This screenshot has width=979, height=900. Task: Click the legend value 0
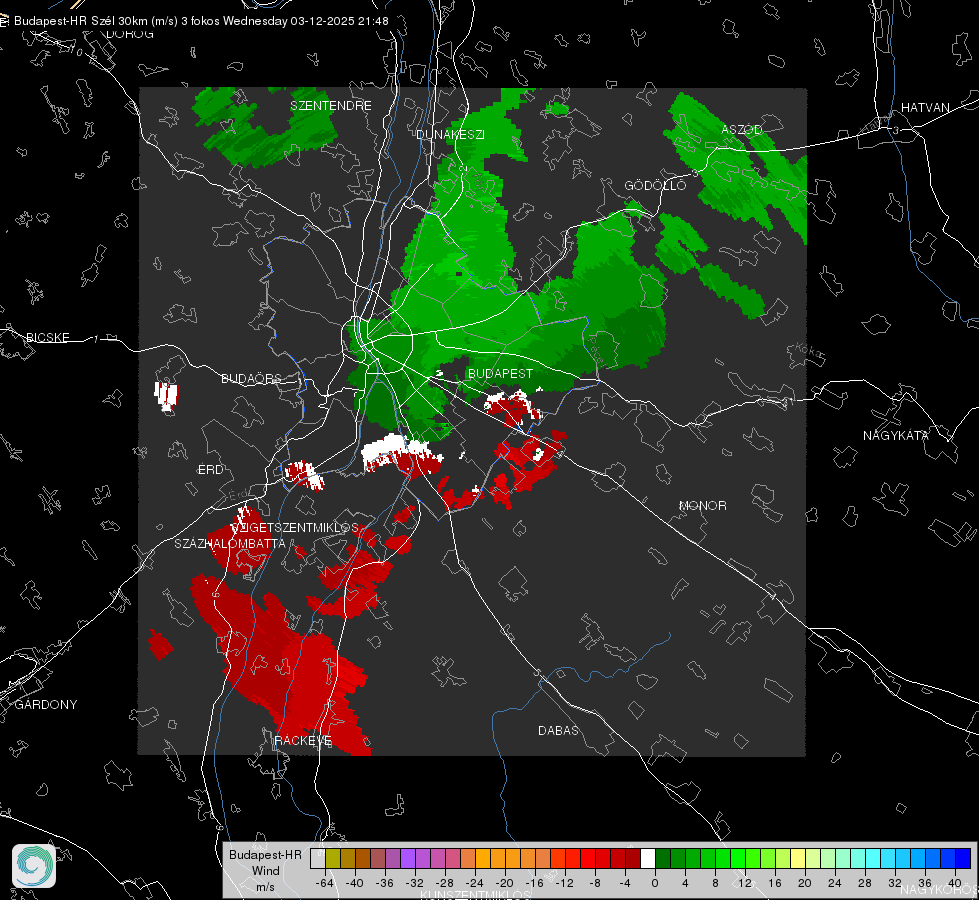tap(654, 883)
